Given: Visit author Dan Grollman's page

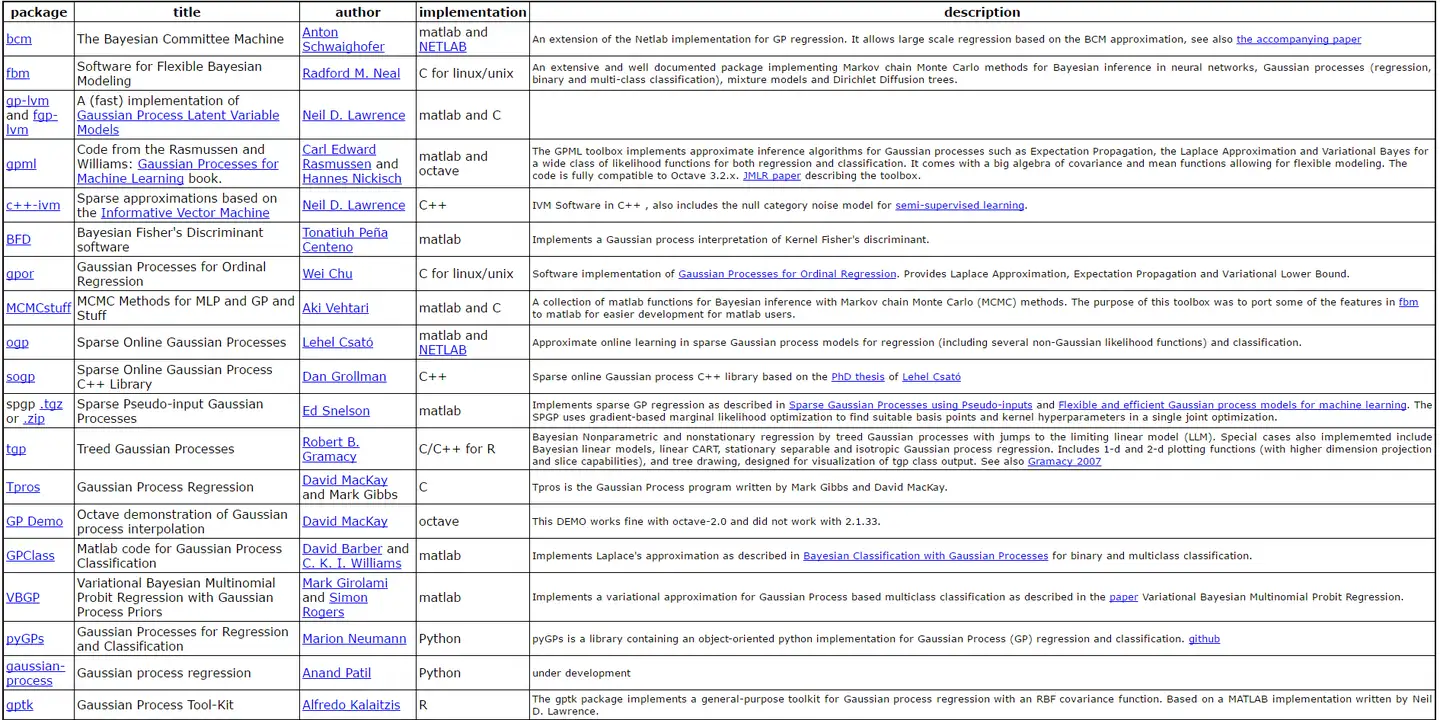Looking at the screenshot, I should [x=344, y=376].
